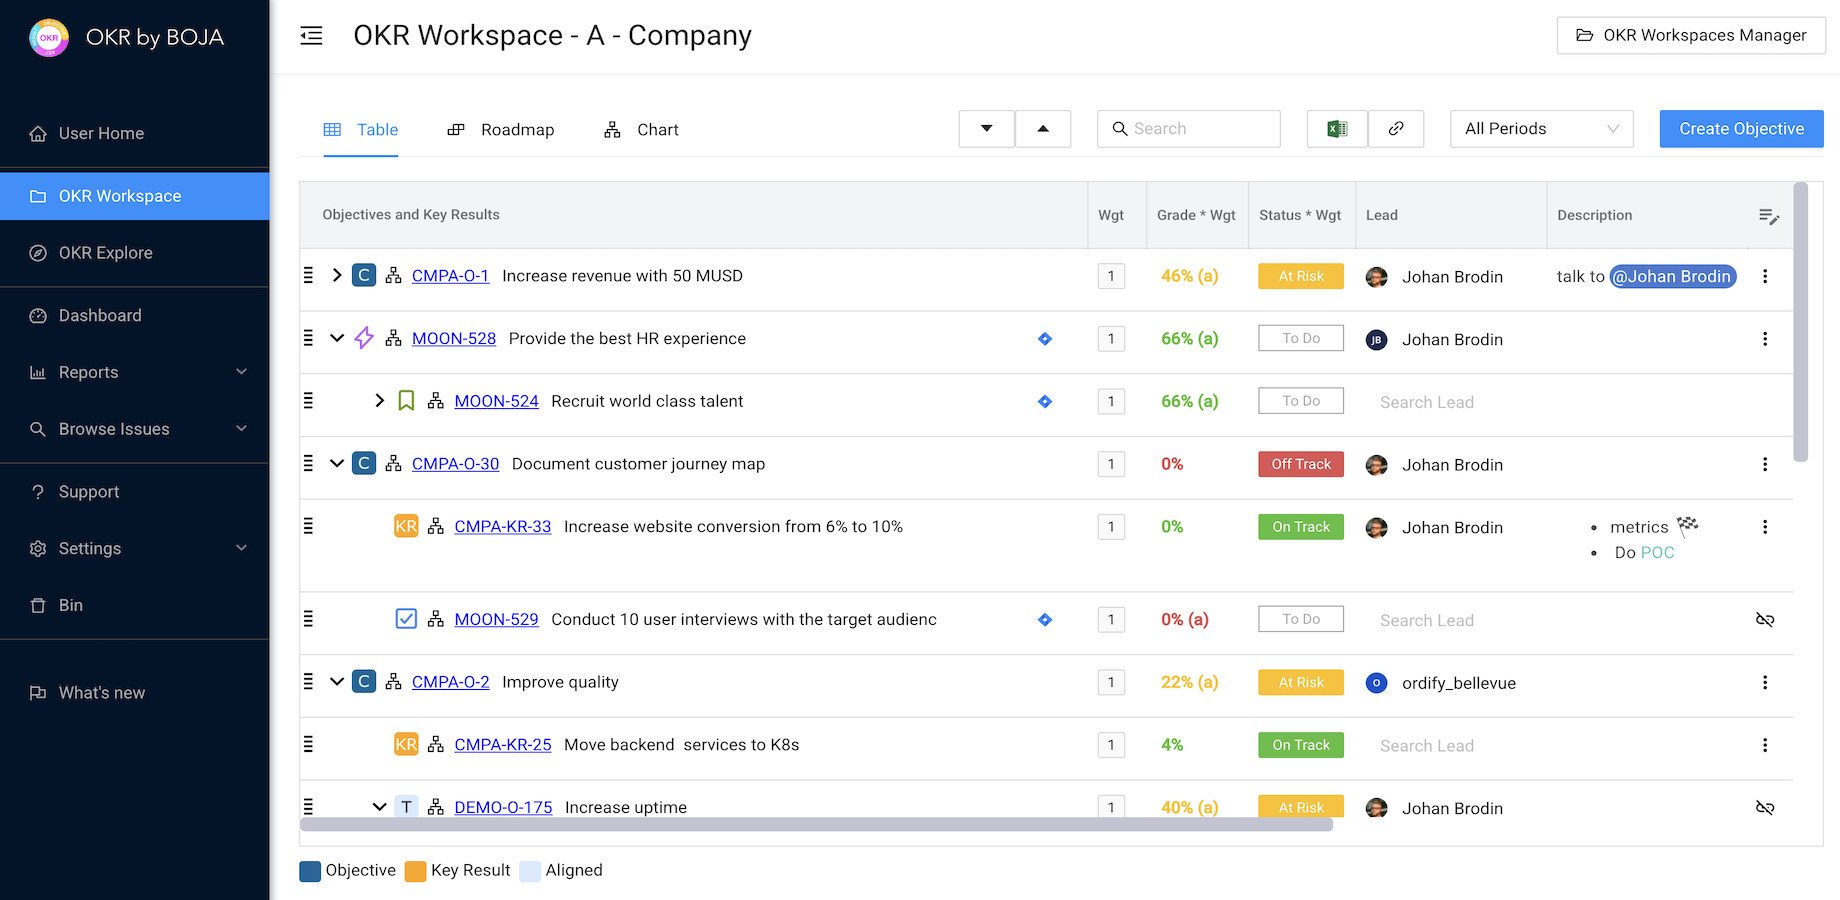
Task: Open Dashboard from the sidebar
Action: point(100,316)
